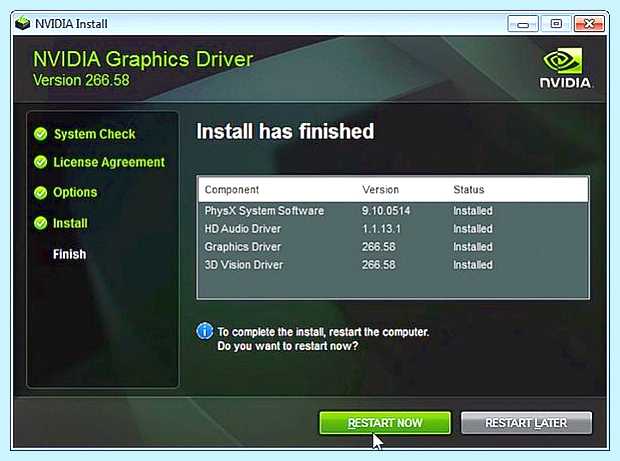Click the Install has finished heading
Viewport: 620px width, 461px height.
285,131
